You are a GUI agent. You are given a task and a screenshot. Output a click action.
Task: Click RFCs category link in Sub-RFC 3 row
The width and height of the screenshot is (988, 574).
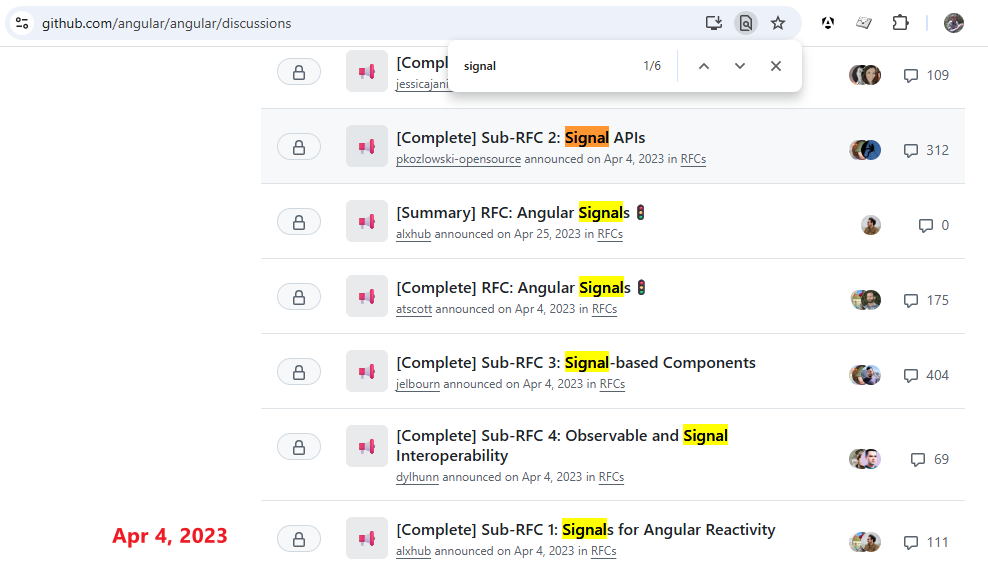click(x=612, y=384)
